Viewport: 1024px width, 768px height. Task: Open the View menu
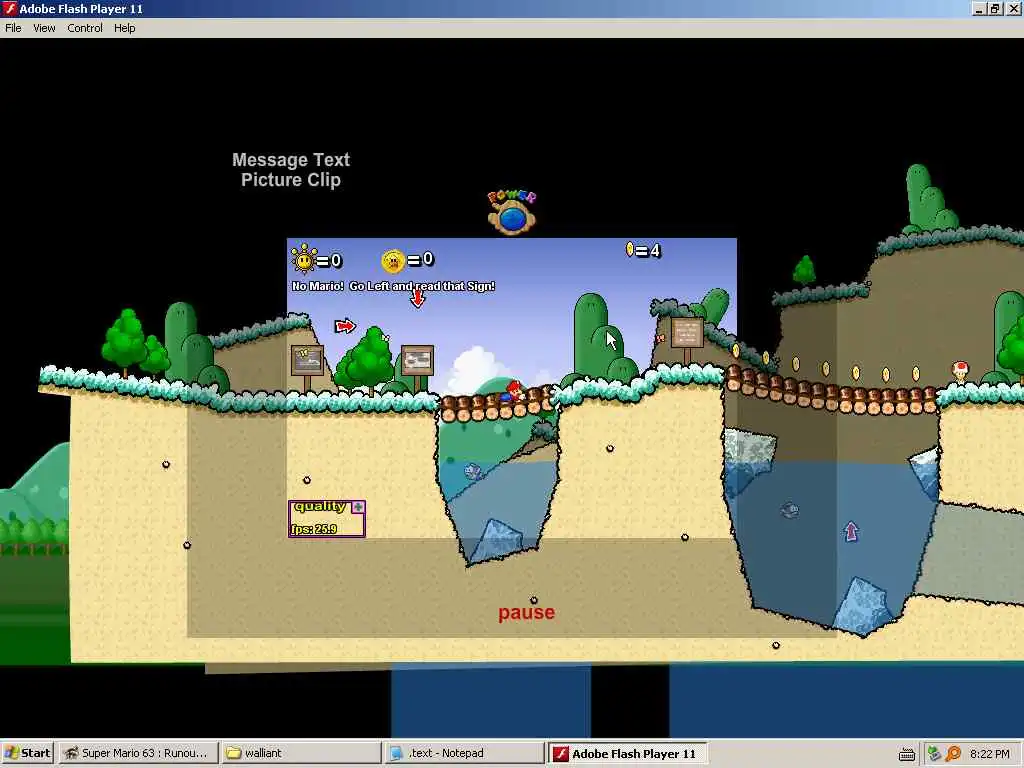point(44,28)
